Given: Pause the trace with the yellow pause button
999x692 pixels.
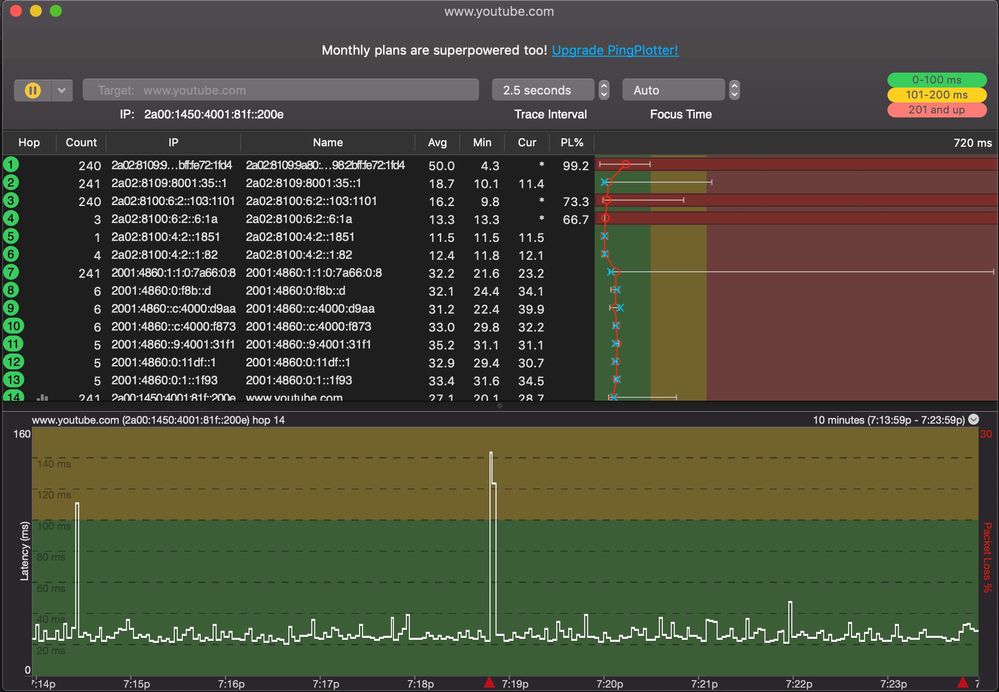Looking at the screenshot, I should (33, 90).
